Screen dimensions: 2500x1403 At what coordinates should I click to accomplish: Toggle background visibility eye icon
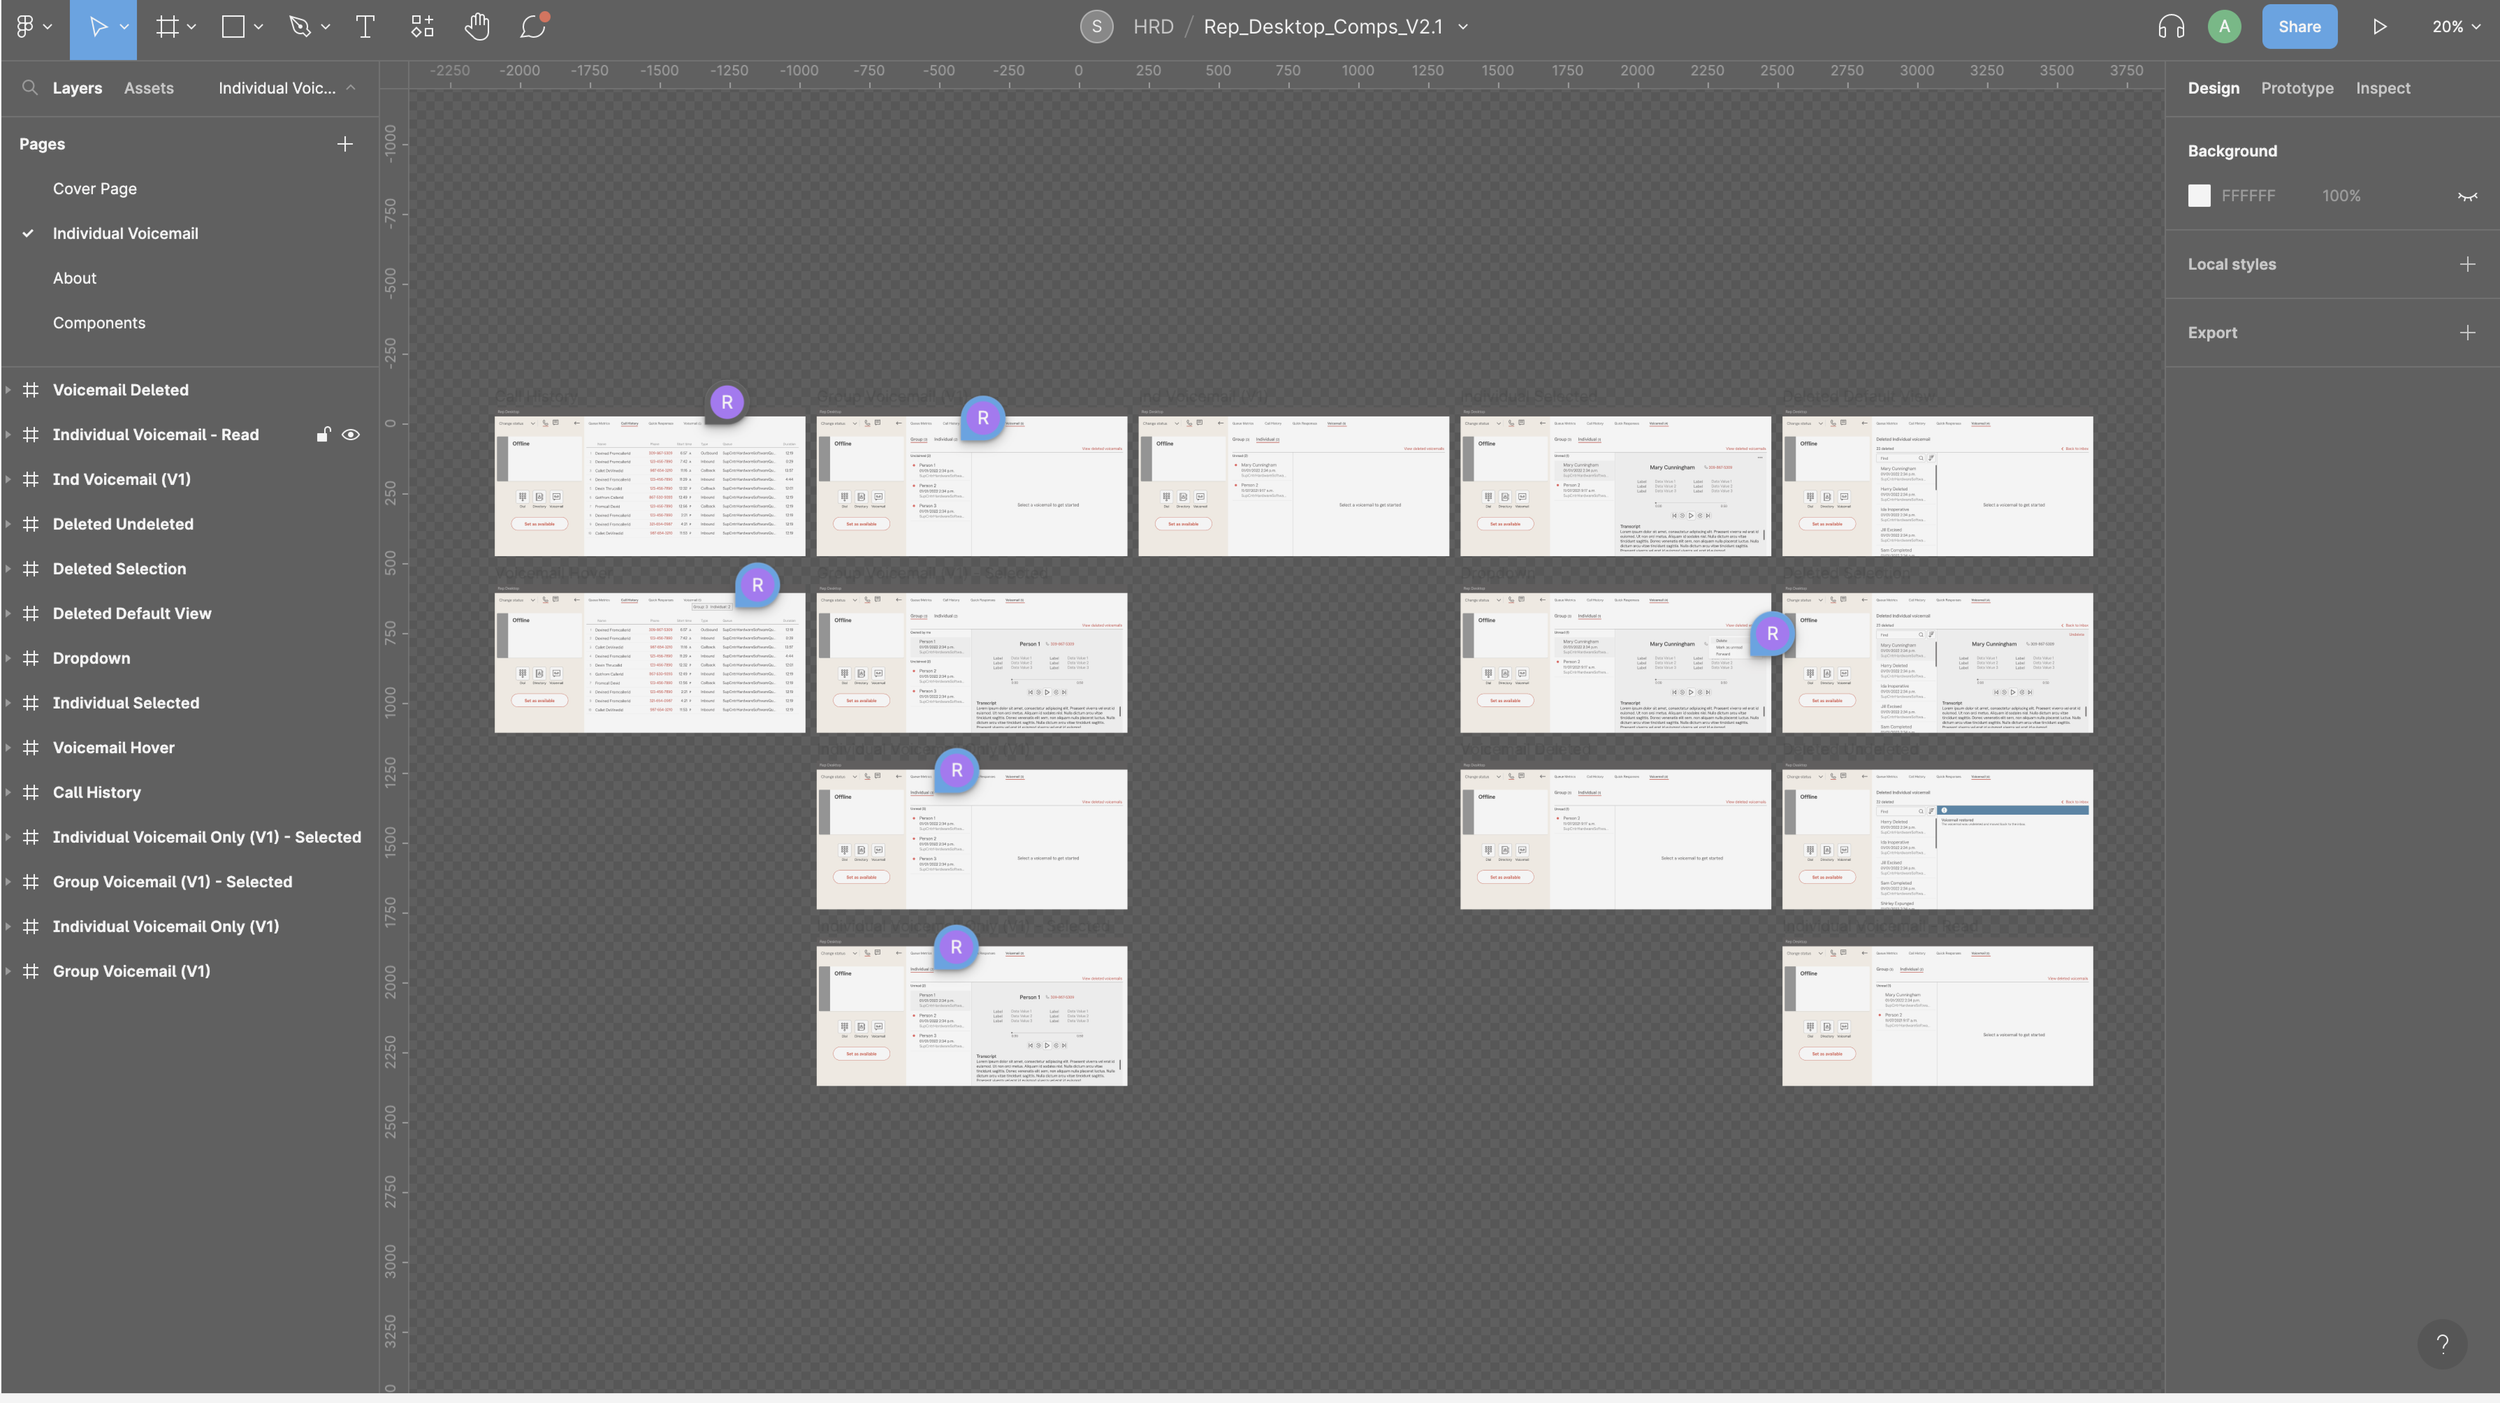tap(2467, 196)
